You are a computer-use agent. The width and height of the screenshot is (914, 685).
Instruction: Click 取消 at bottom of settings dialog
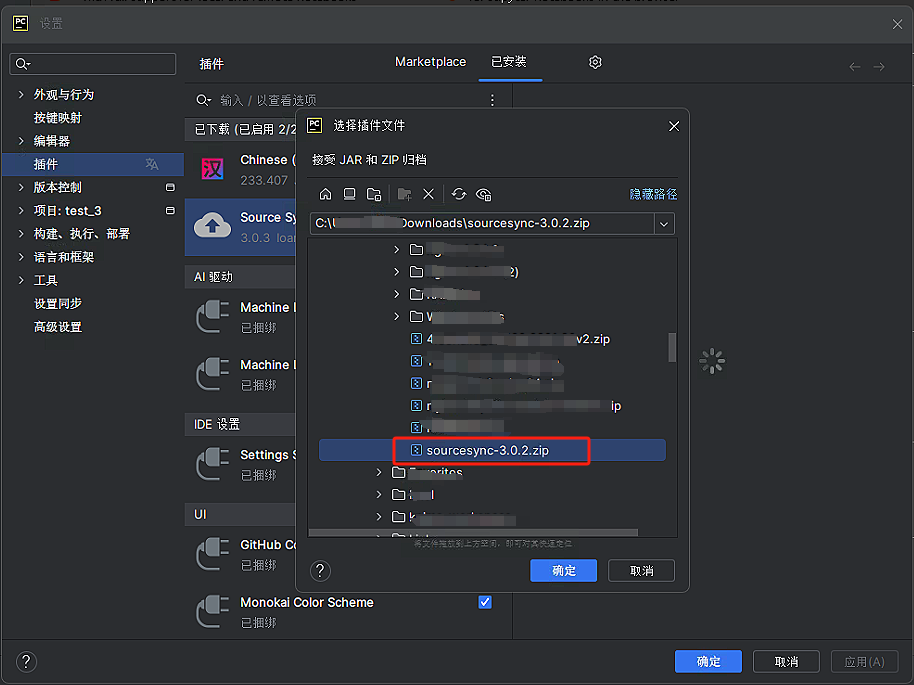pyautogui.click(x=786, y=662)
